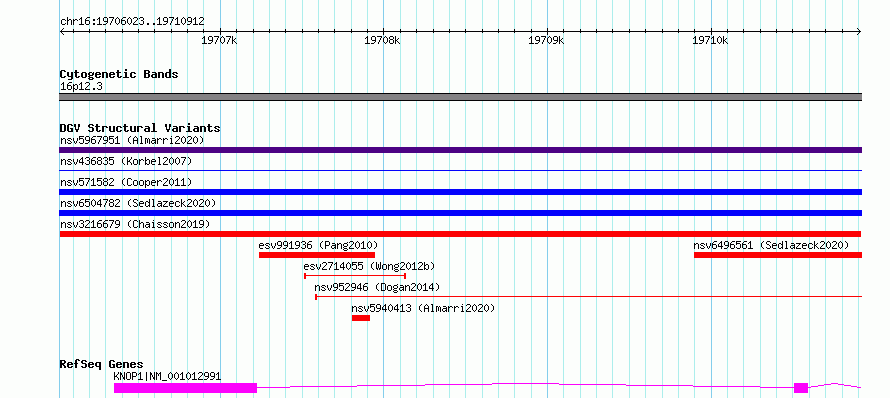
Task: Click the Cytogenetic Bands track title
Action: 119,74
